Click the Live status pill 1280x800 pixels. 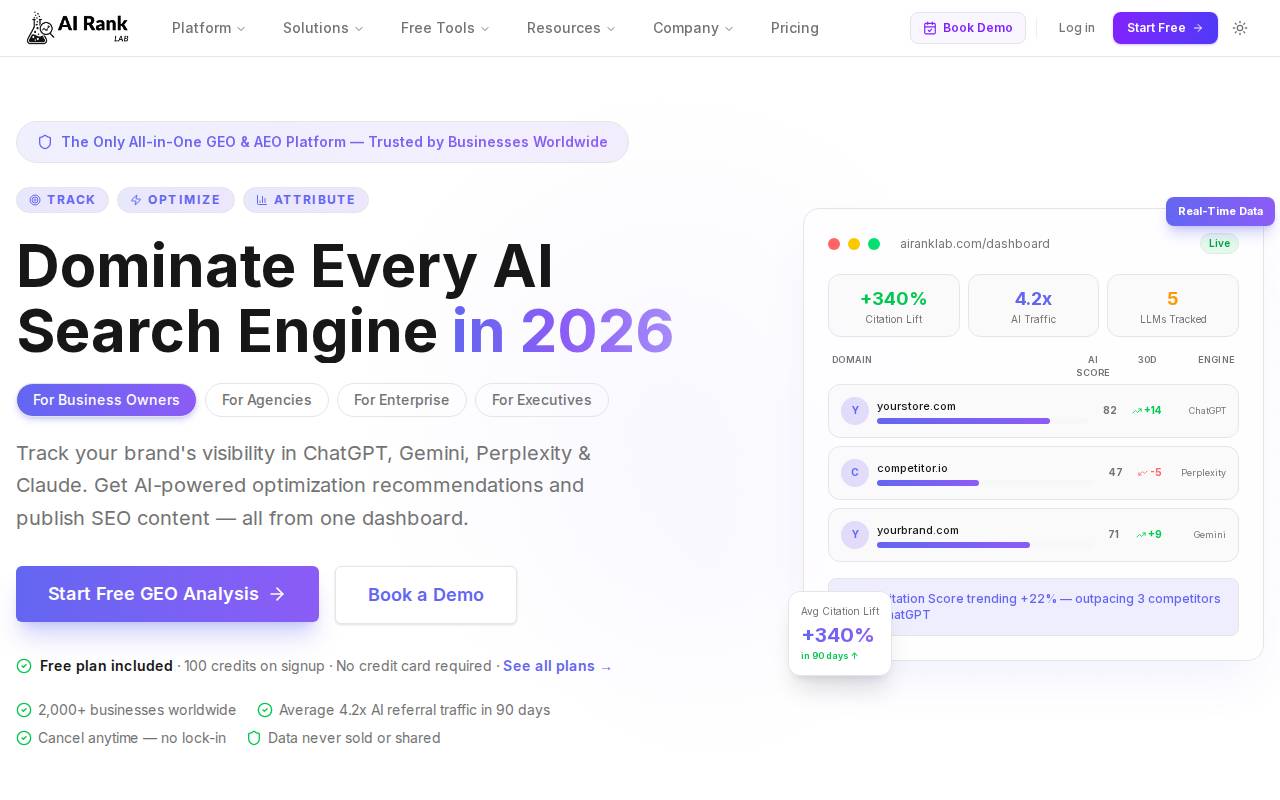1219,243
